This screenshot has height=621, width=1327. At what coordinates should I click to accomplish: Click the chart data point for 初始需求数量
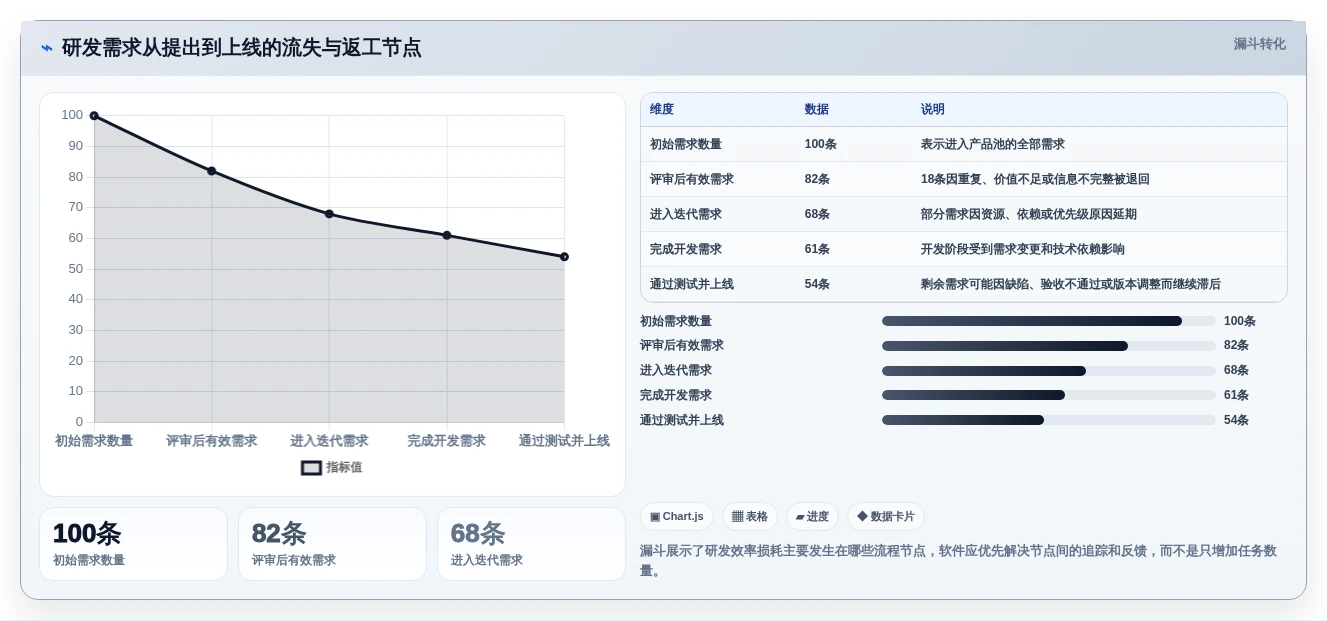pyautogui.click(x=94, y=116)
